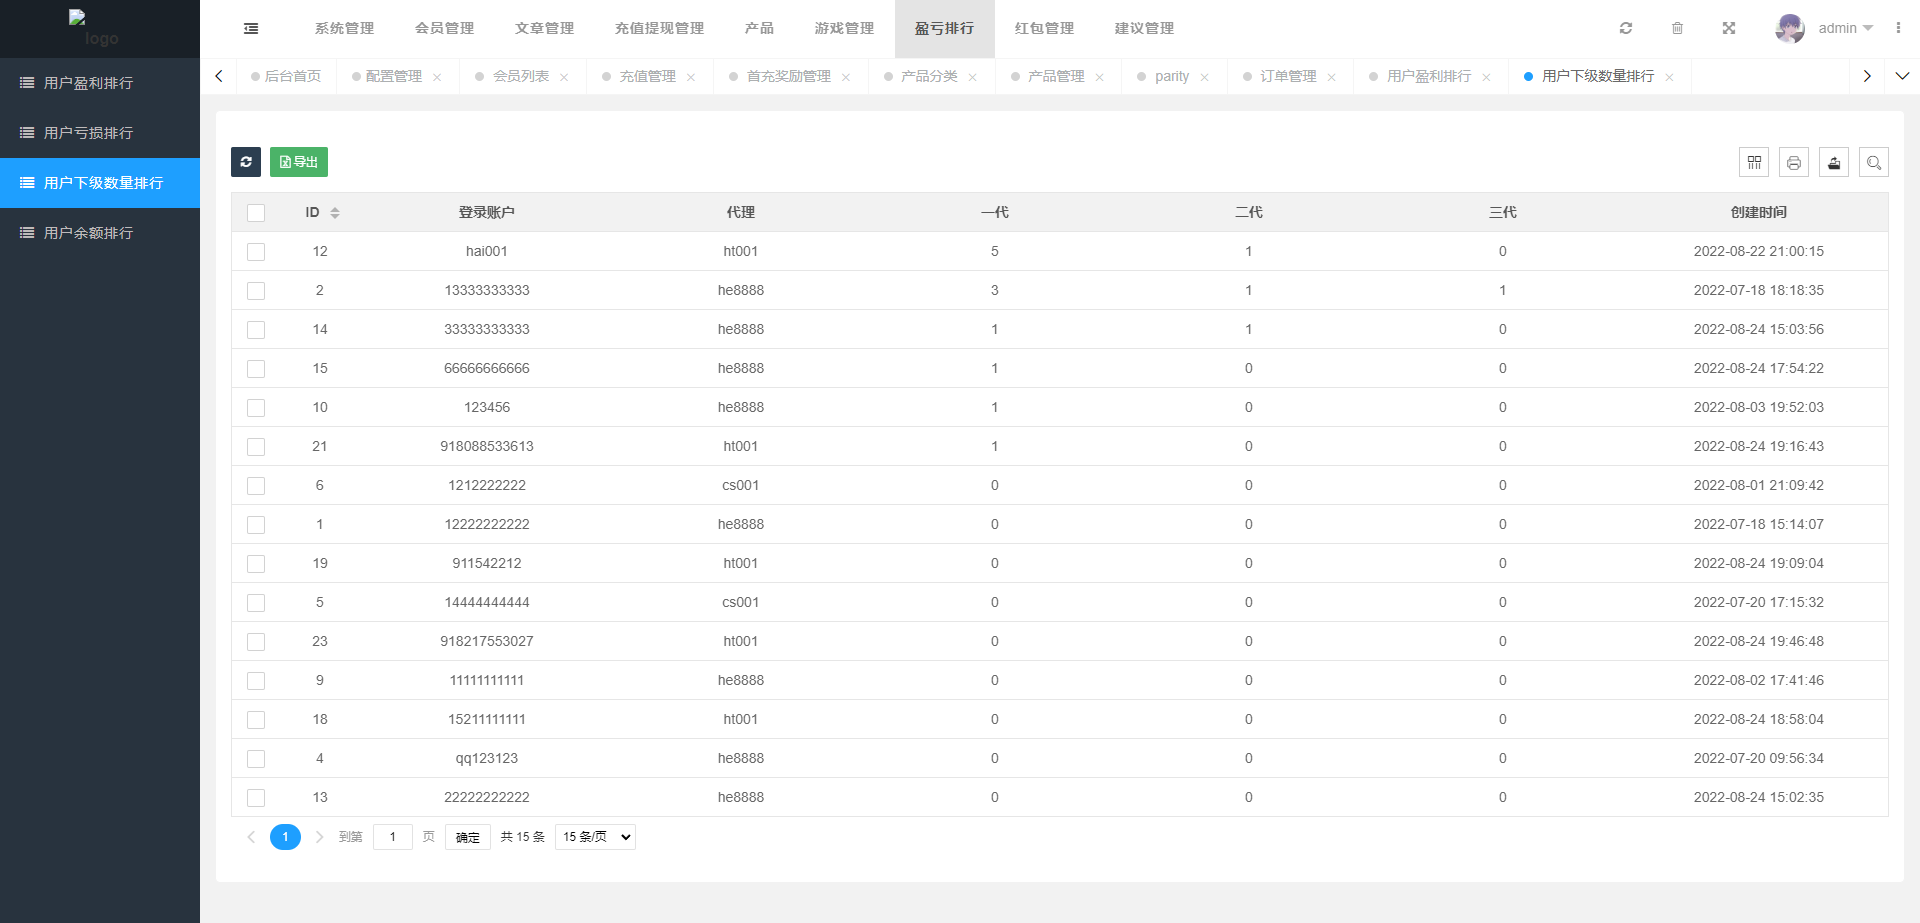Image resolution: width=1920 pixels, height=923 pixels.
Task: Click the page number input field
Action: [x=393, y=837]
